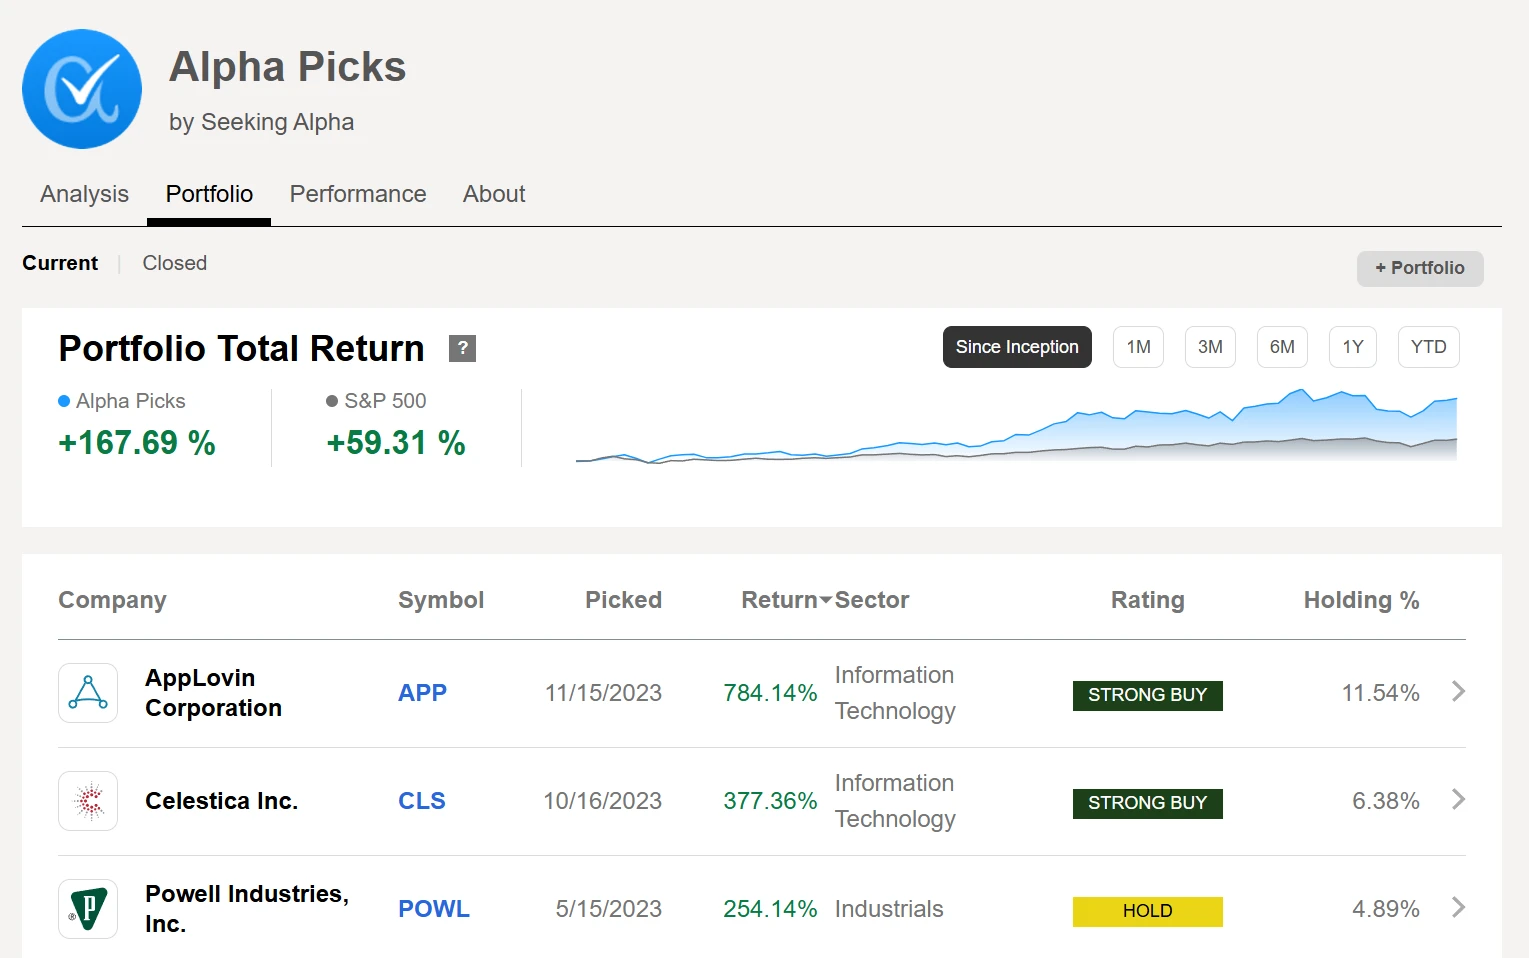
Task: Click the AppLovin Corporation company logo
Action: pyautogui.click(x=88, y=693)
